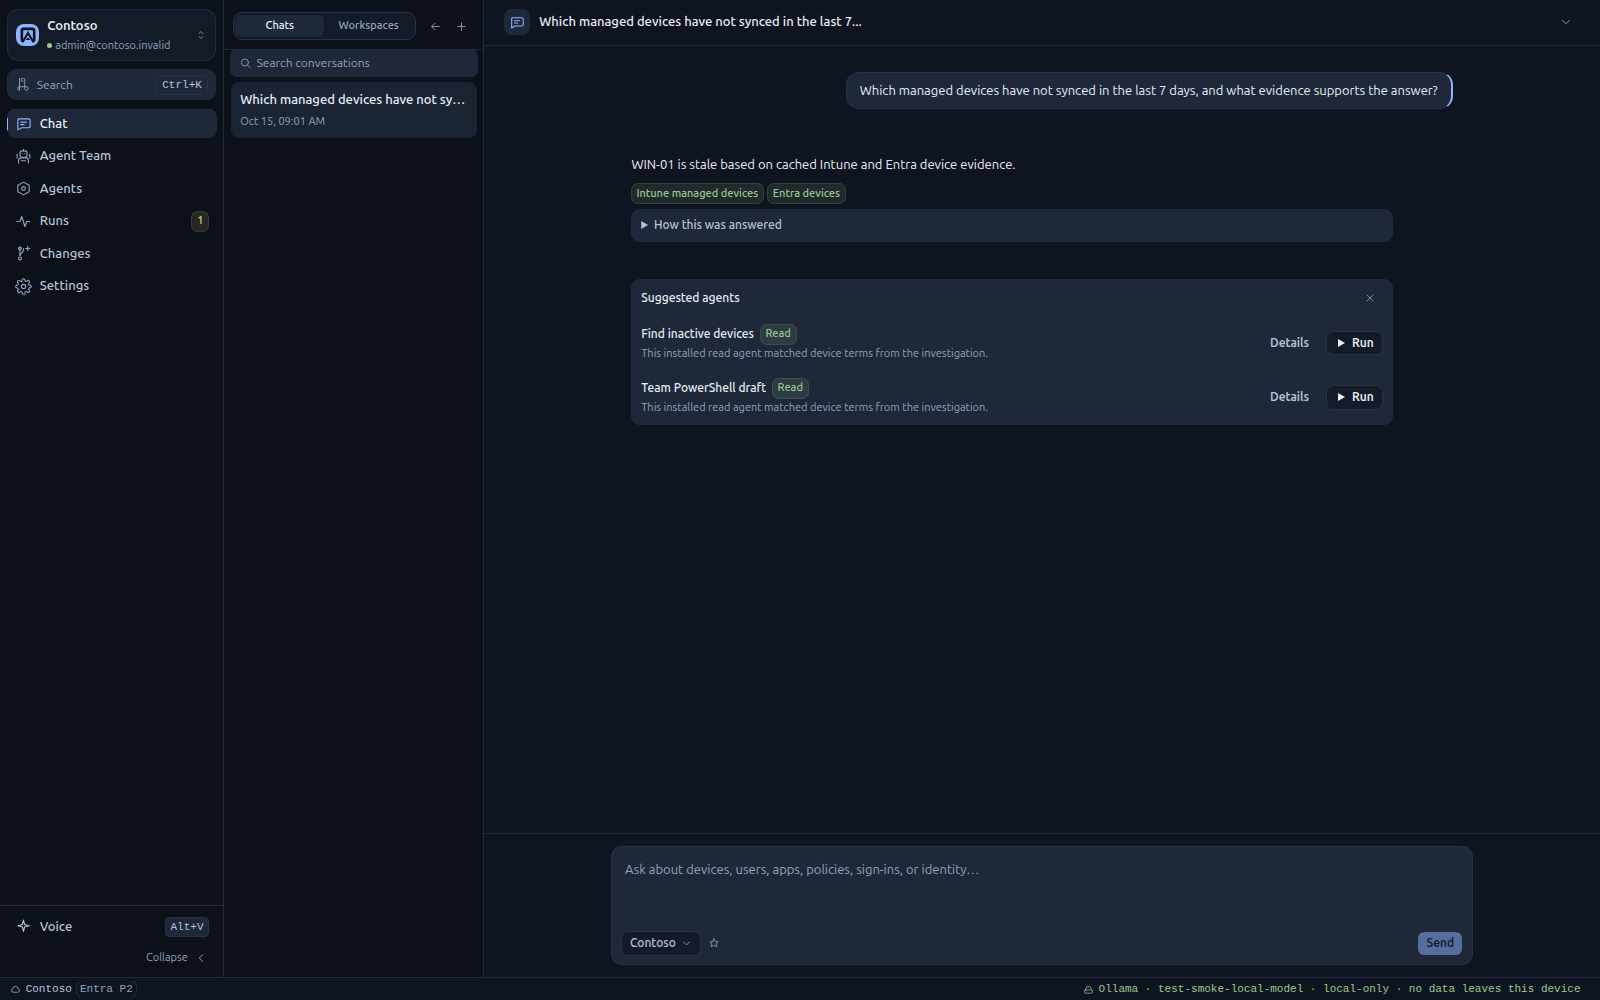The width and height of the screenshot is (1600, 1000).
Task: Click the Entra P2 status badge
Action: coord(106,989)
